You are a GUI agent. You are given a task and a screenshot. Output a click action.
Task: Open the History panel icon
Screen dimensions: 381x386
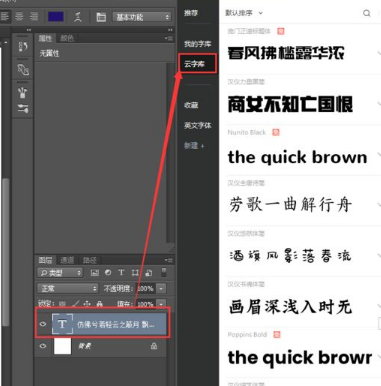point(23,46)
